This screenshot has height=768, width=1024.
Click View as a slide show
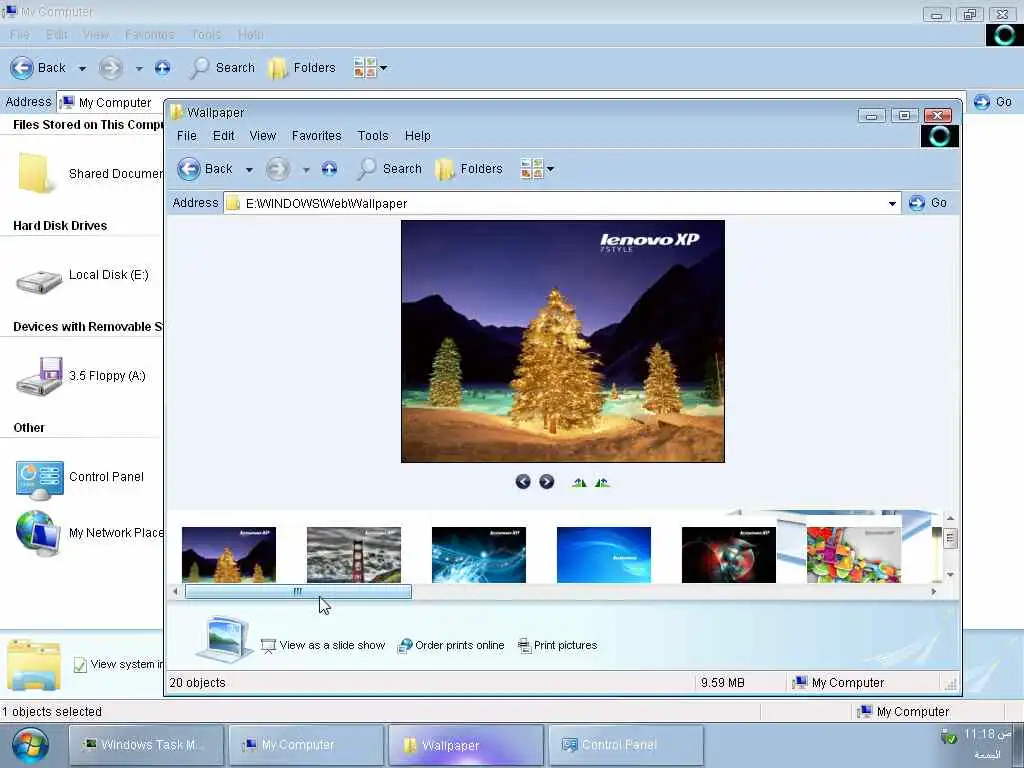323,645
